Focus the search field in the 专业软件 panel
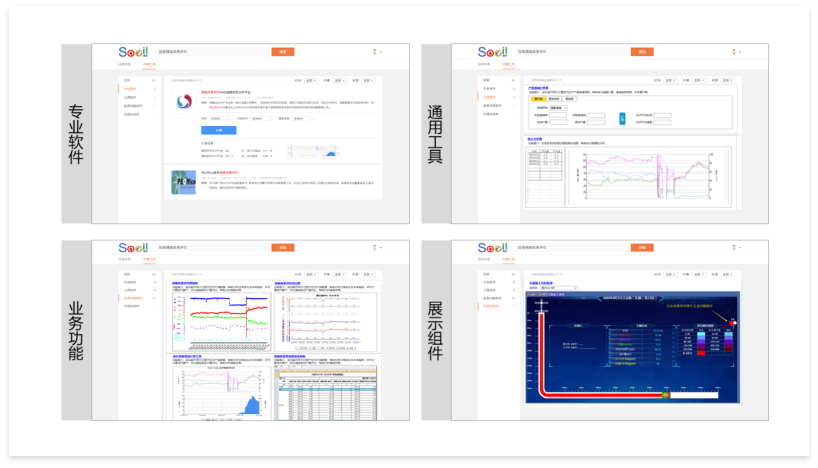 [213, 52]
